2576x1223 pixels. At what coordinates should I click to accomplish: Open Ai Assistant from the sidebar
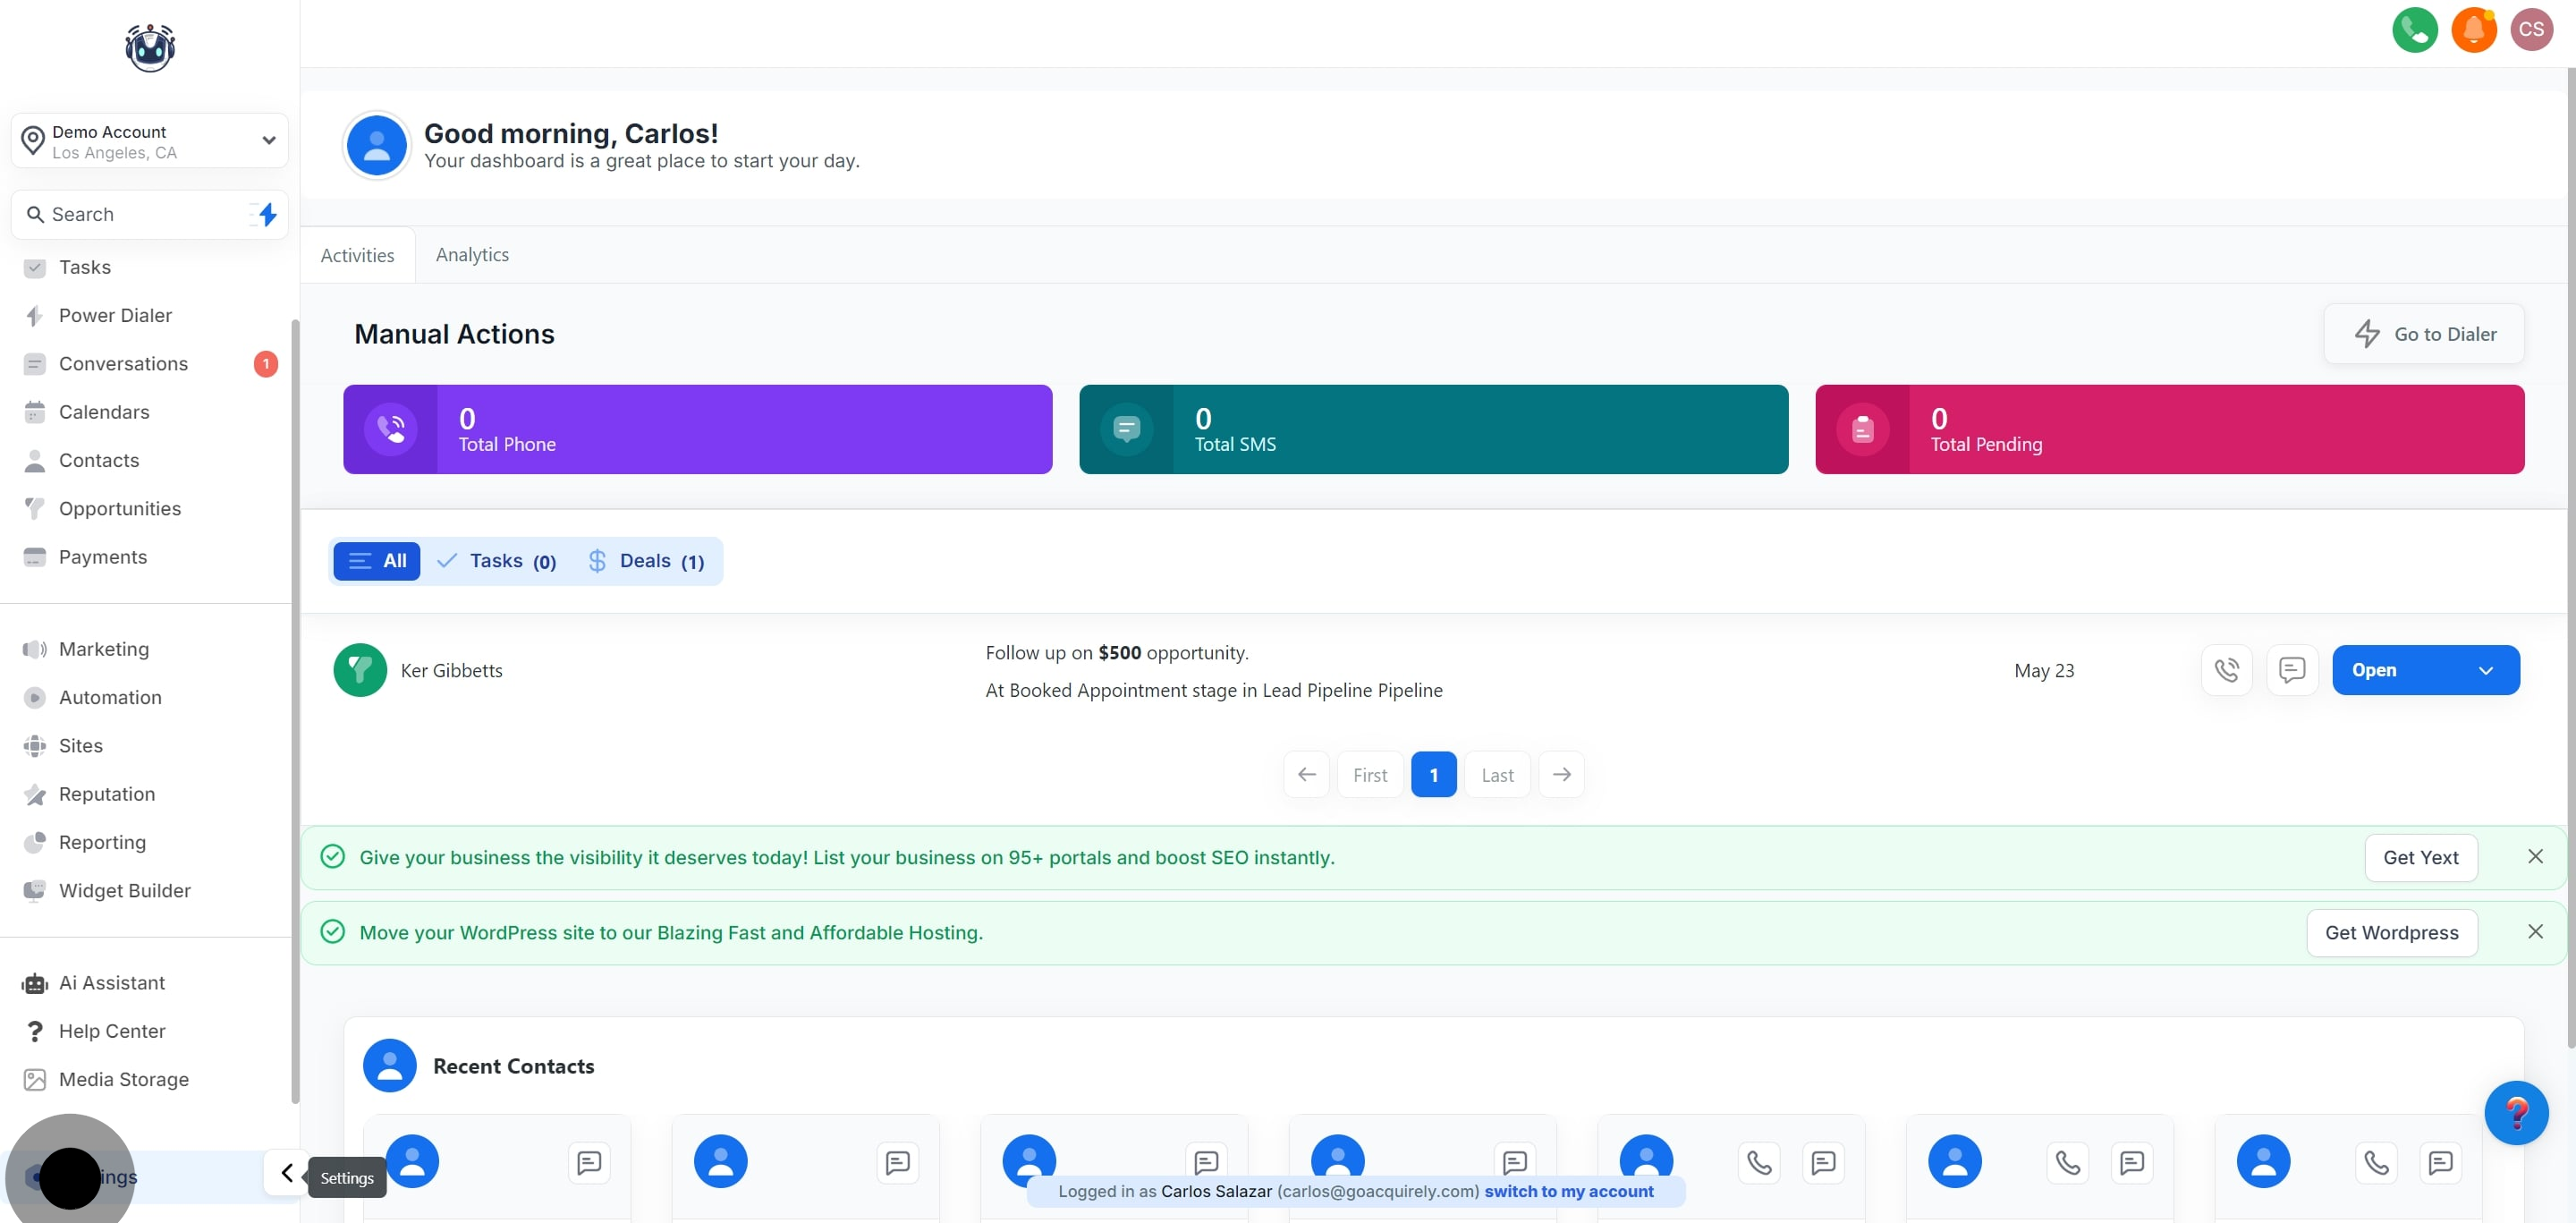[111, 983]
